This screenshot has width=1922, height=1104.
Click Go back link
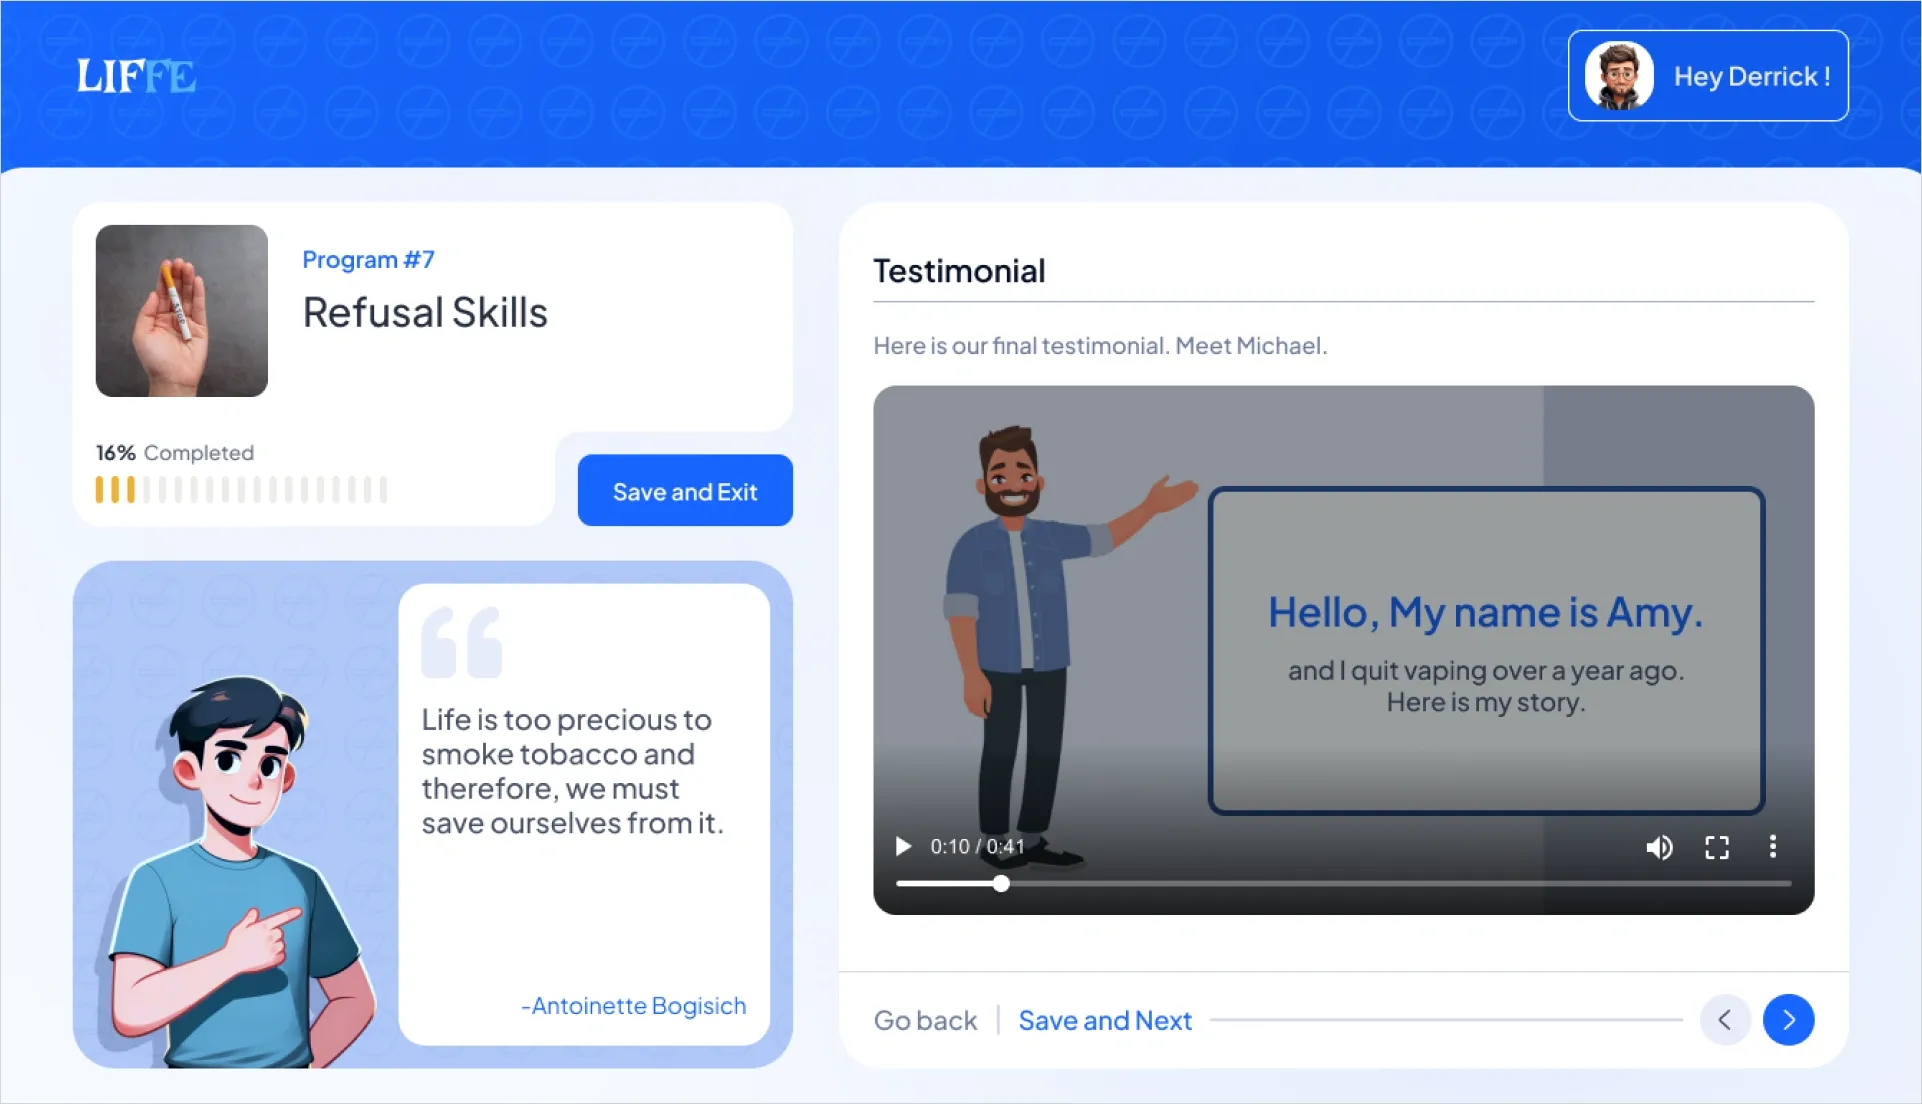(925, 1021)
